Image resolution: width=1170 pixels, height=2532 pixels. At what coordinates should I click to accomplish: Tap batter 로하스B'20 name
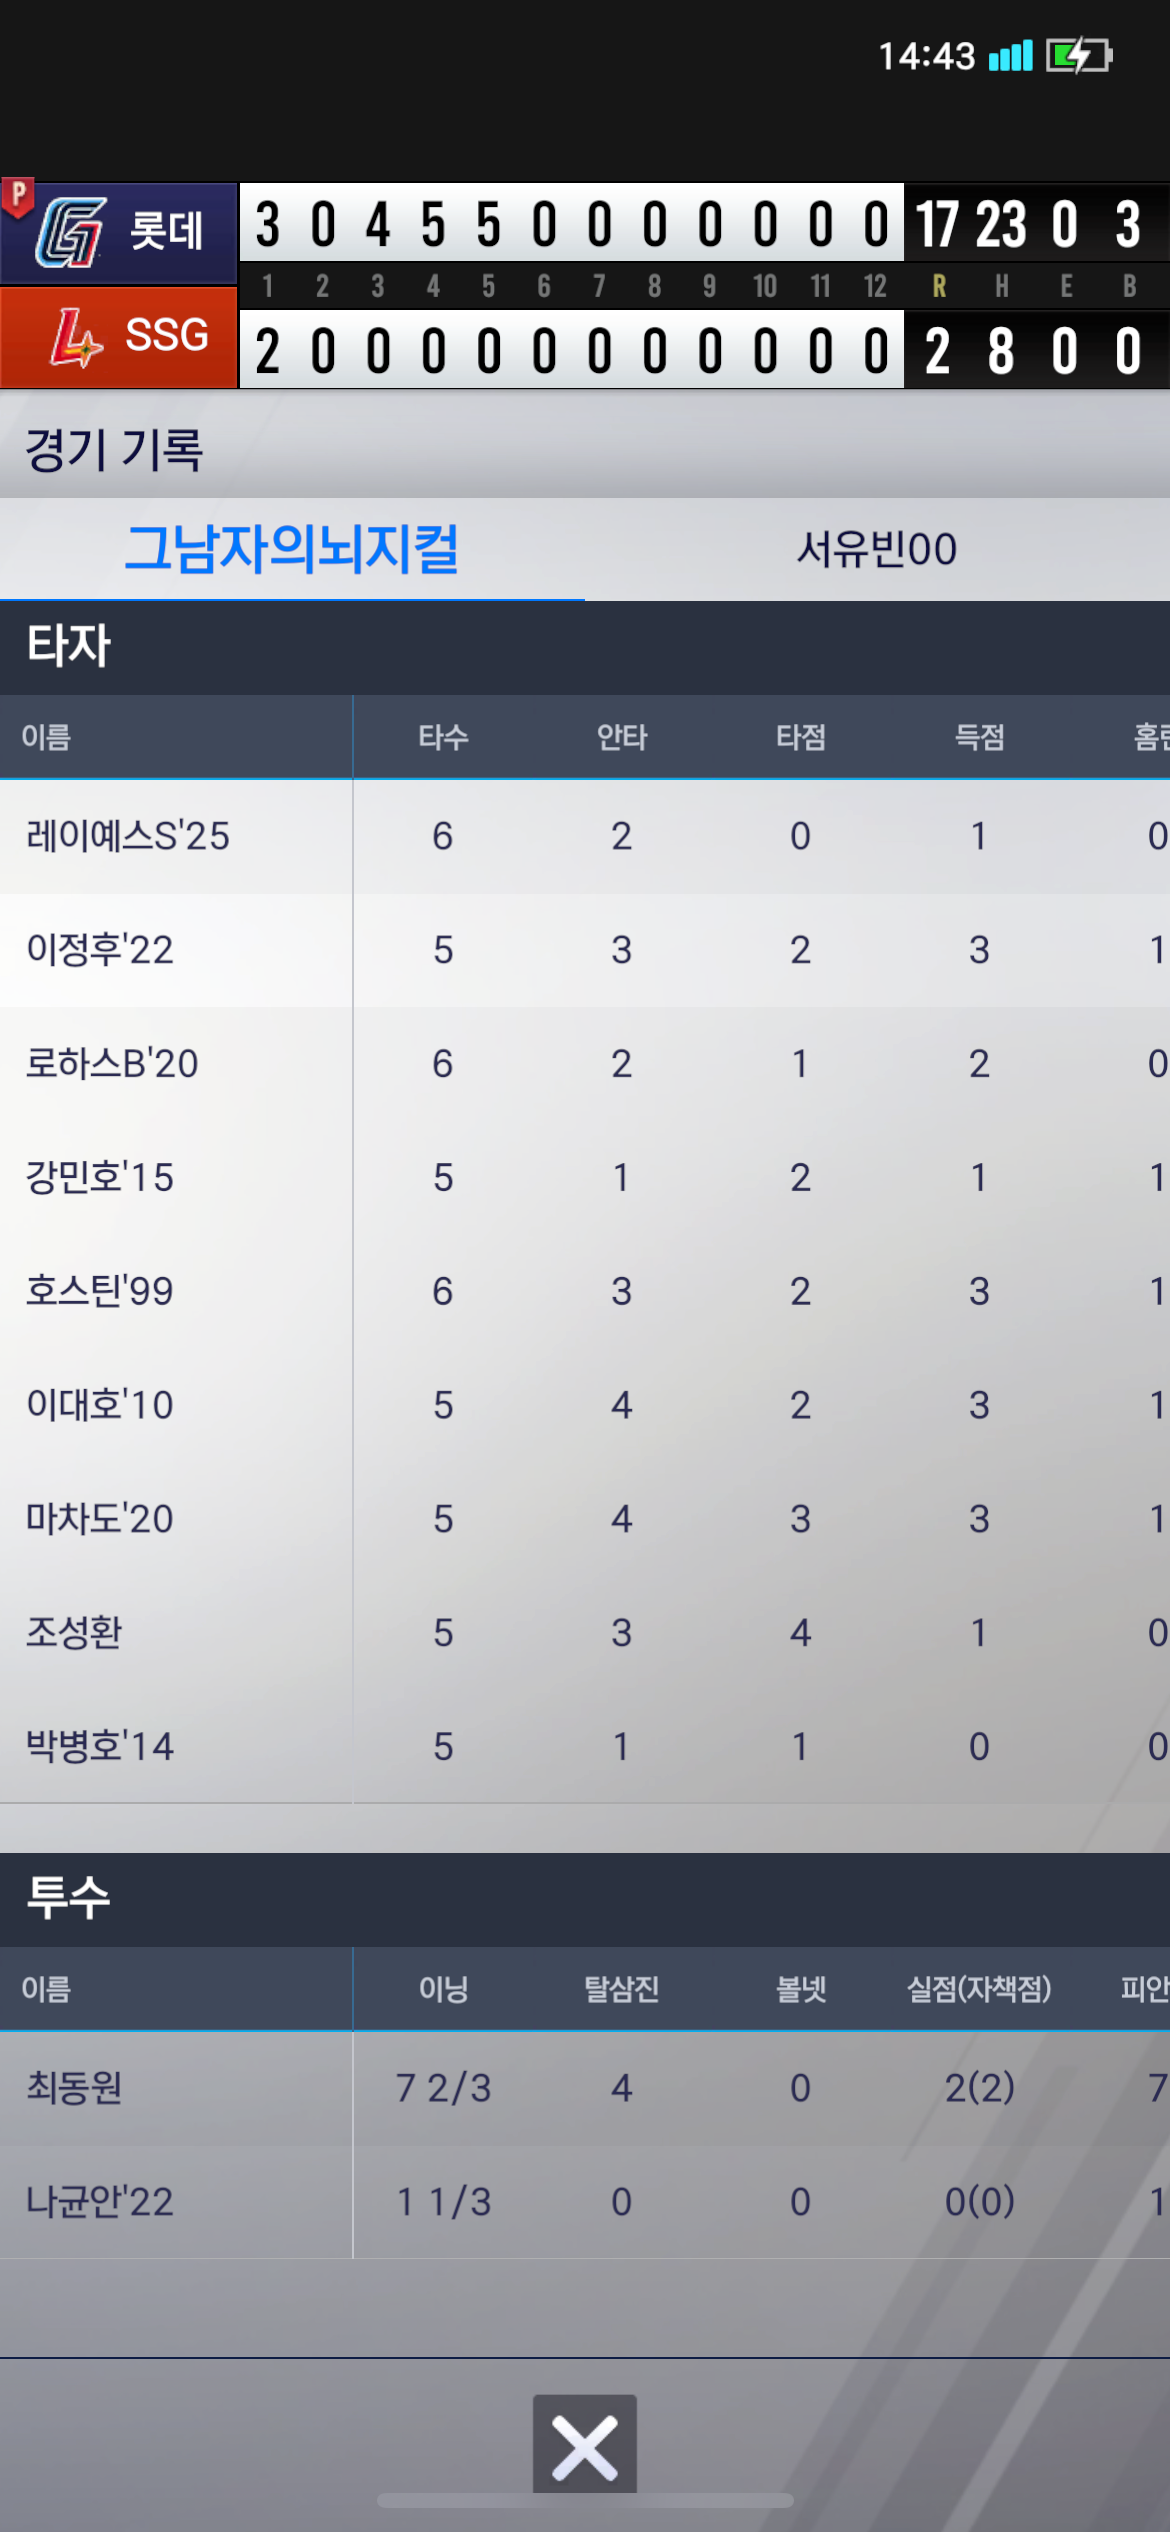tap(112, 1064)
